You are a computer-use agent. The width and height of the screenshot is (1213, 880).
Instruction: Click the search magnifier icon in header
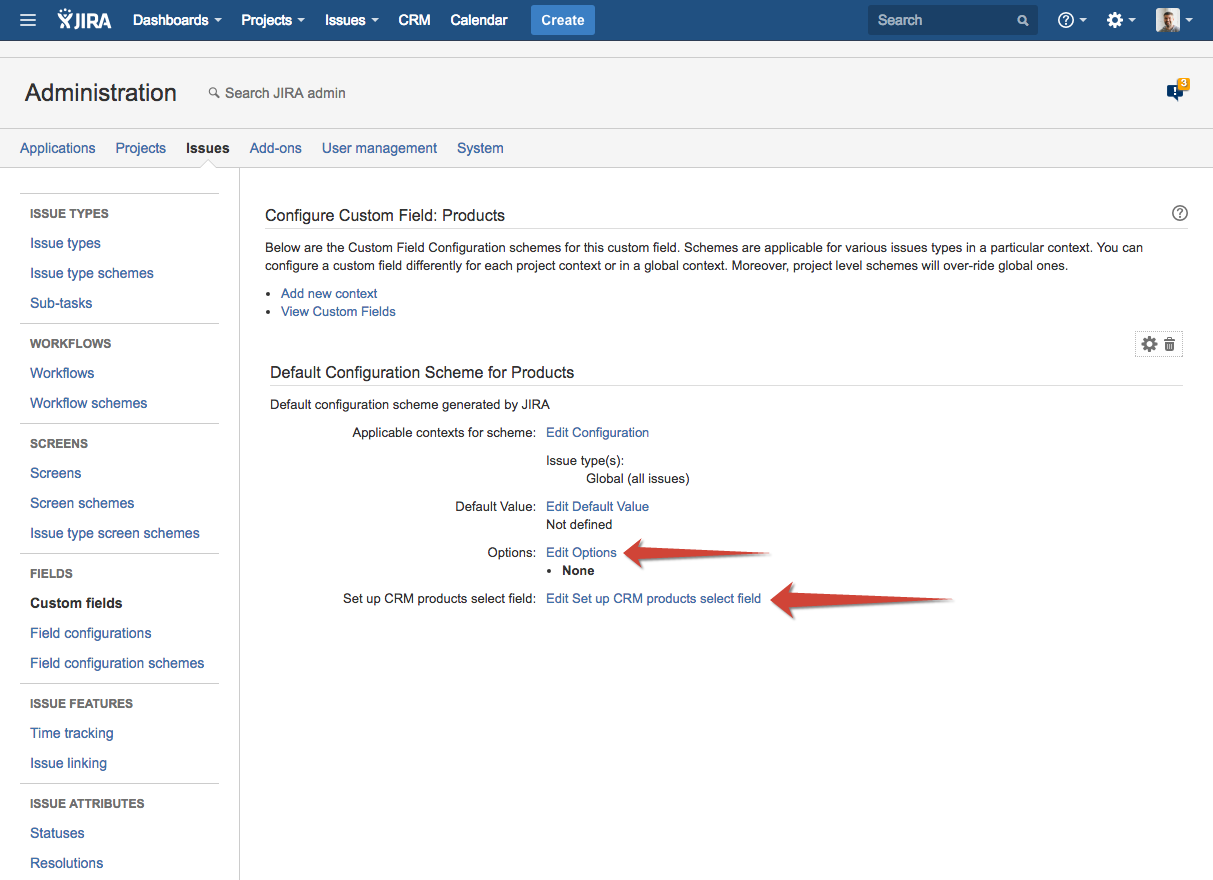[1022, 20]
